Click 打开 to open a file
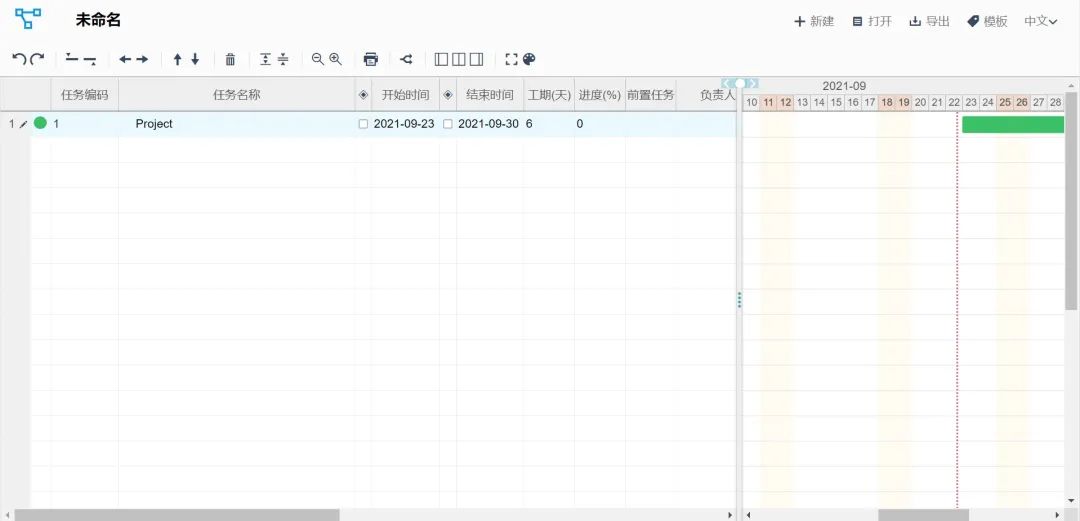This screenshot has height=521, width=1080. tap(872, 21)
